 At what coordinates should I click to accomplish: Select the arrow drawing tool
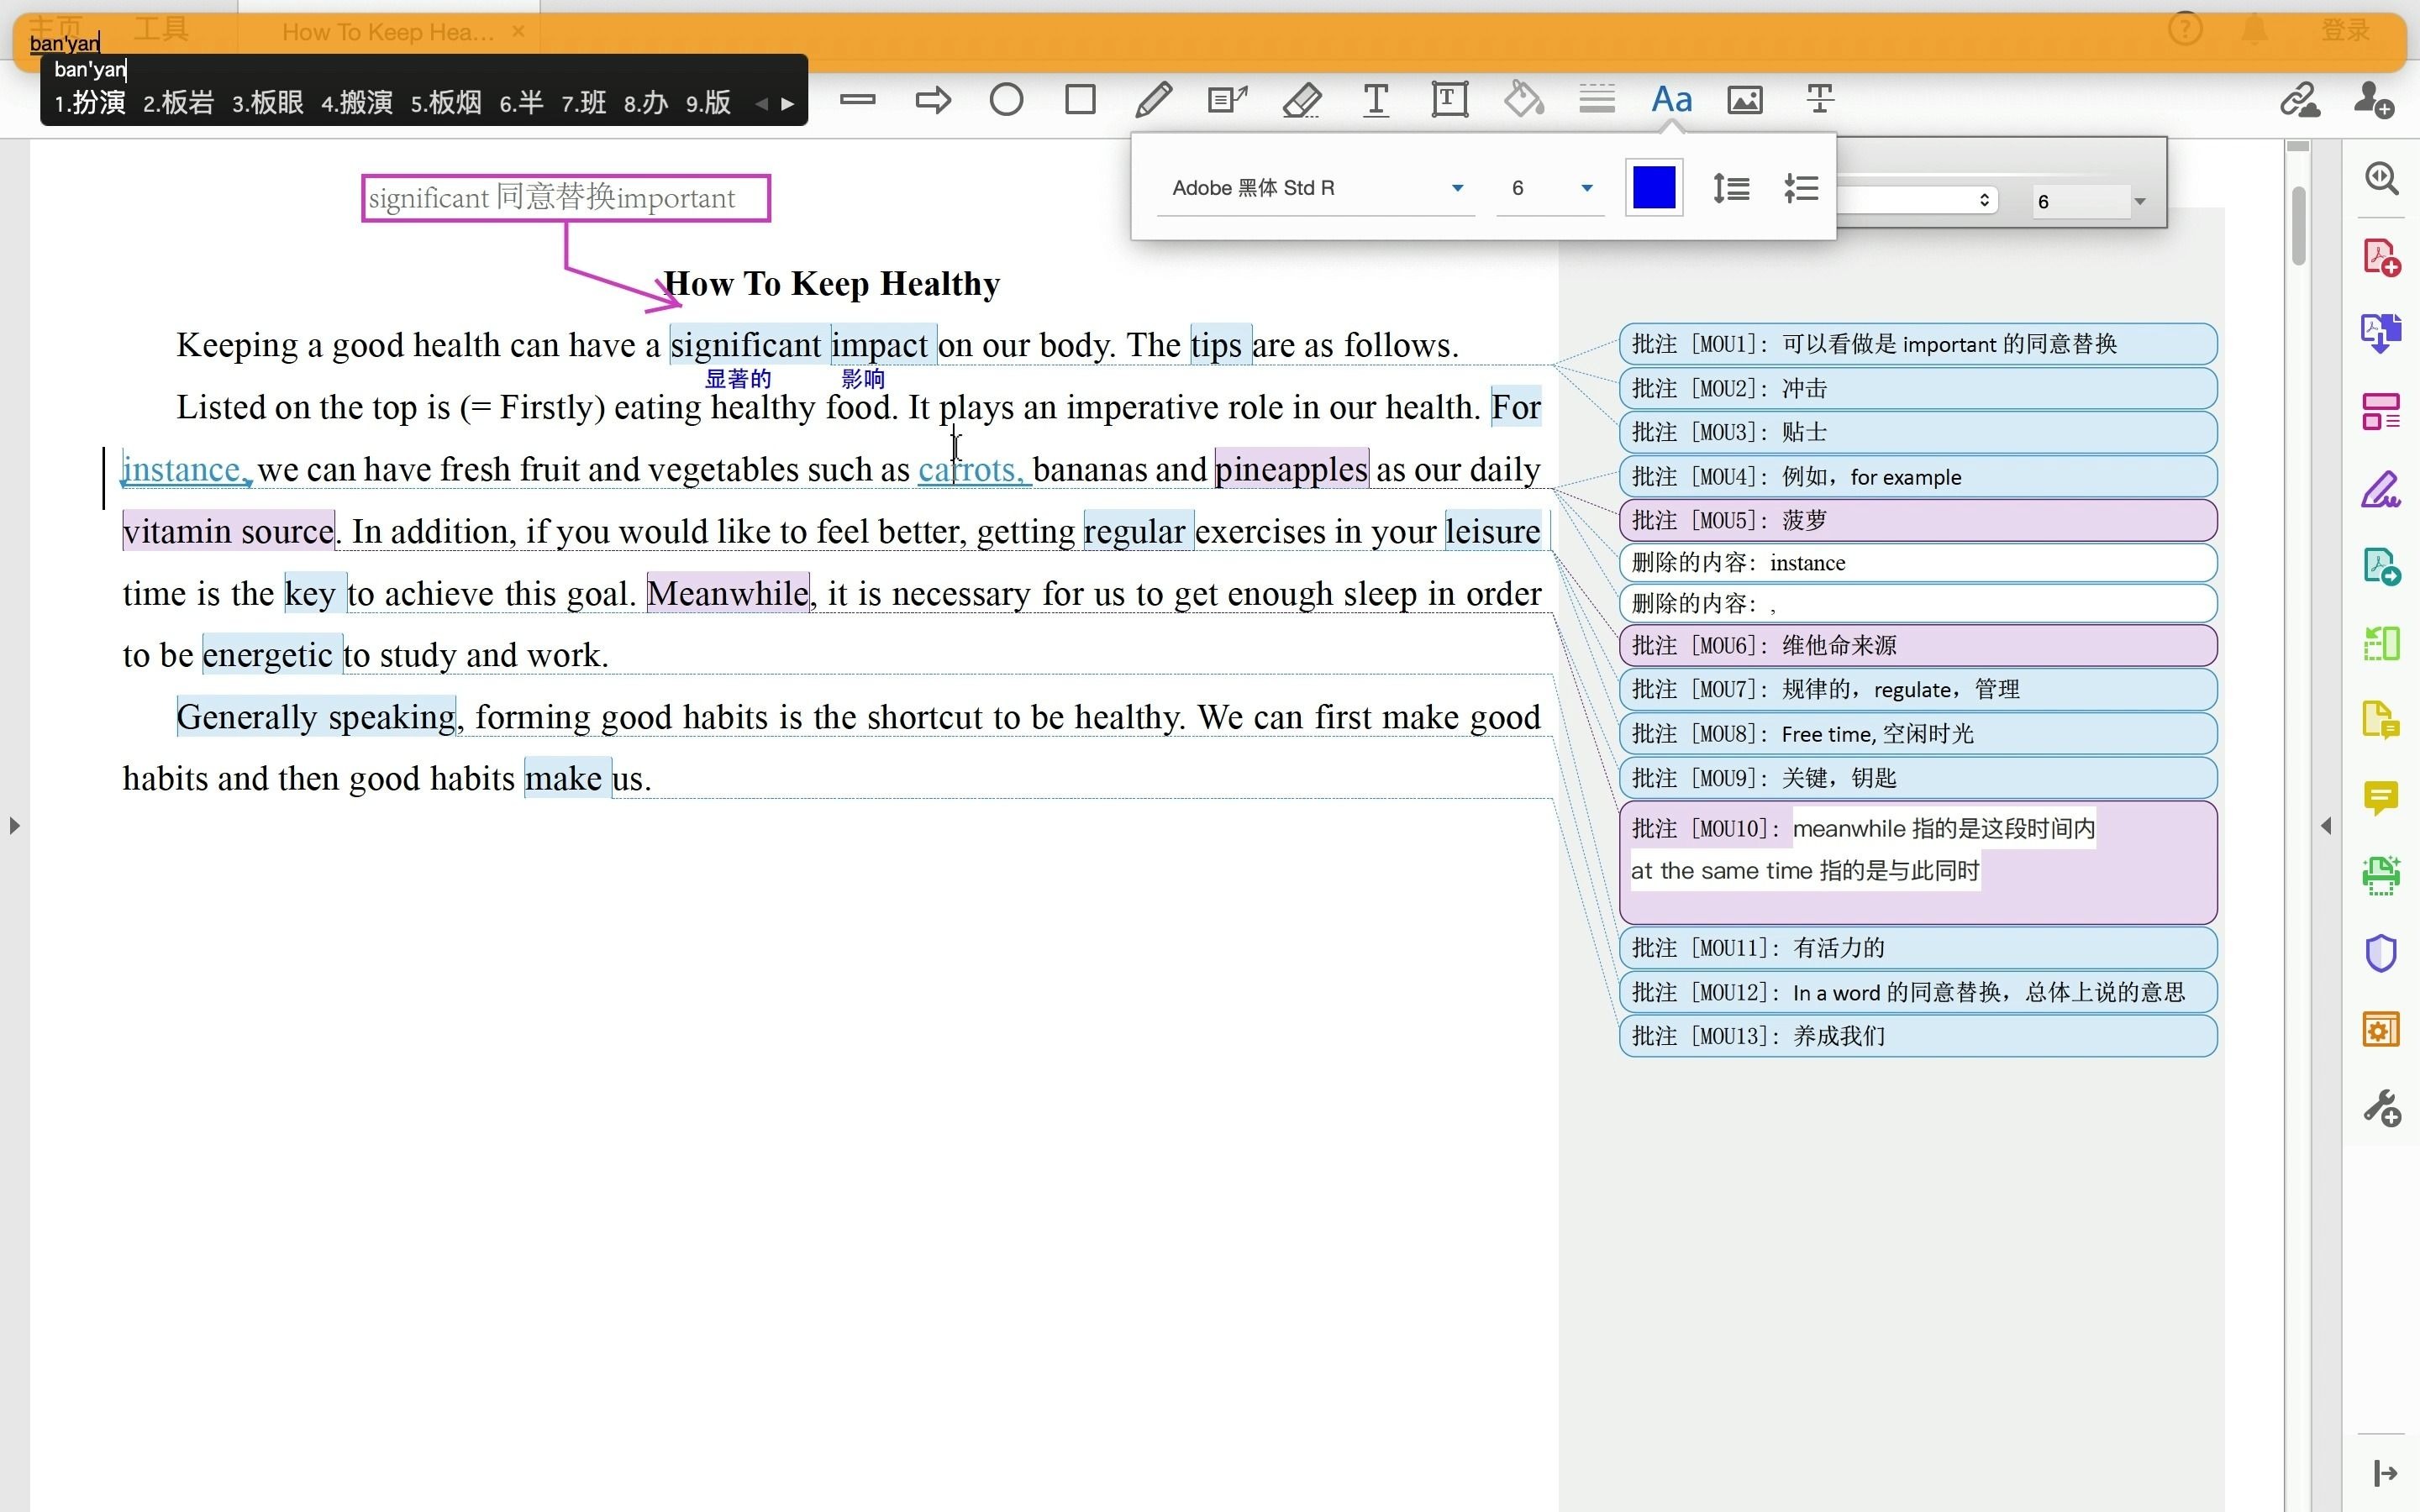(933, 100)
